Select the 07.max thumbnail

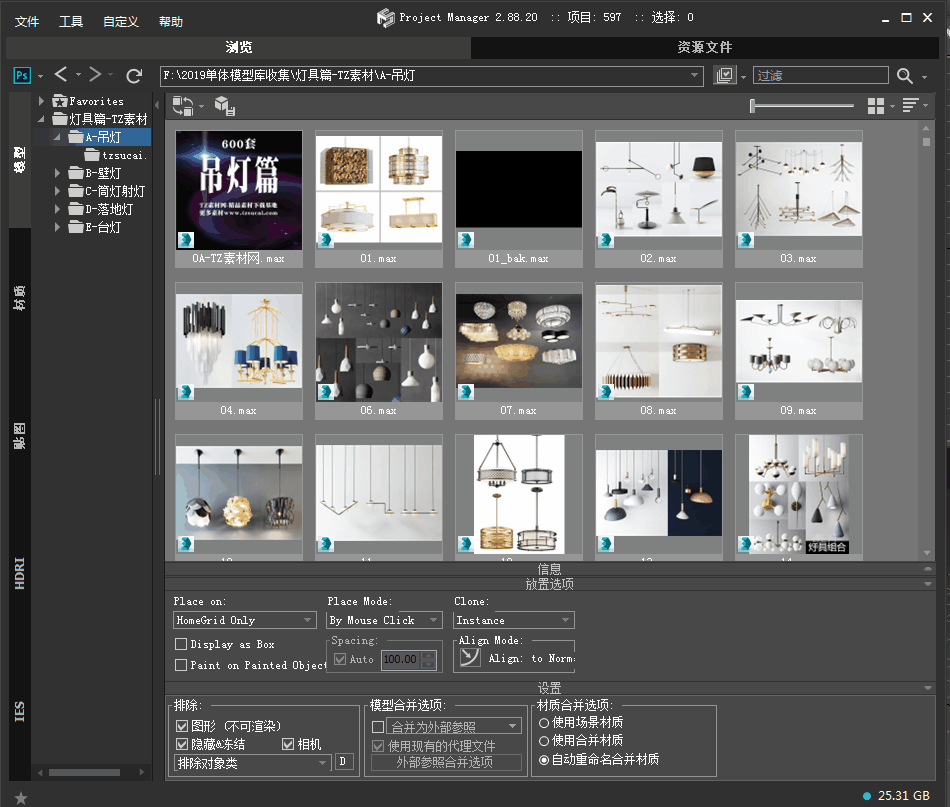pos(519,351)
